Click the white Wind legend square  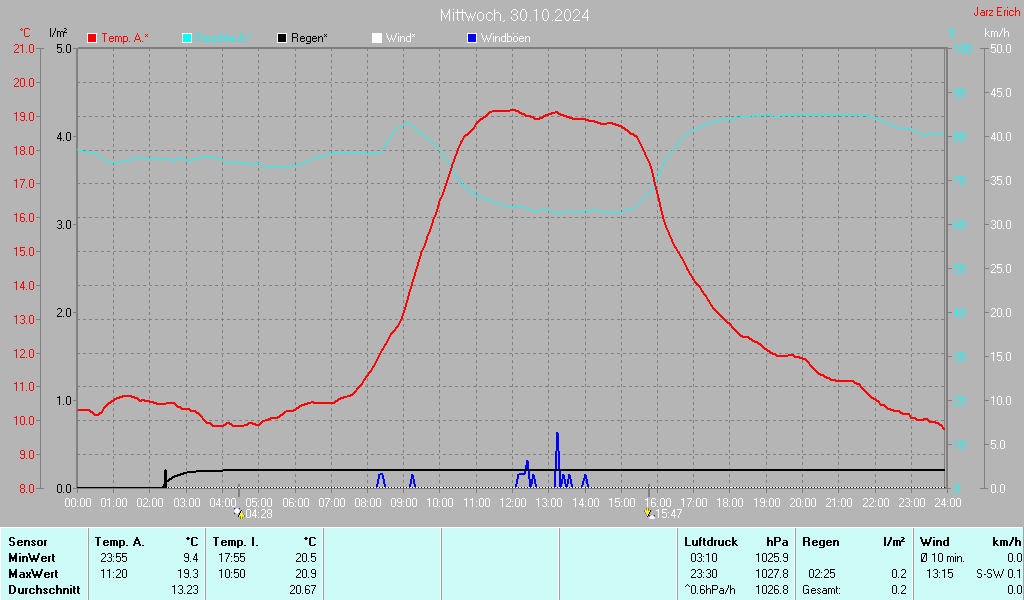pyautogui.click(x=377, y=38)
